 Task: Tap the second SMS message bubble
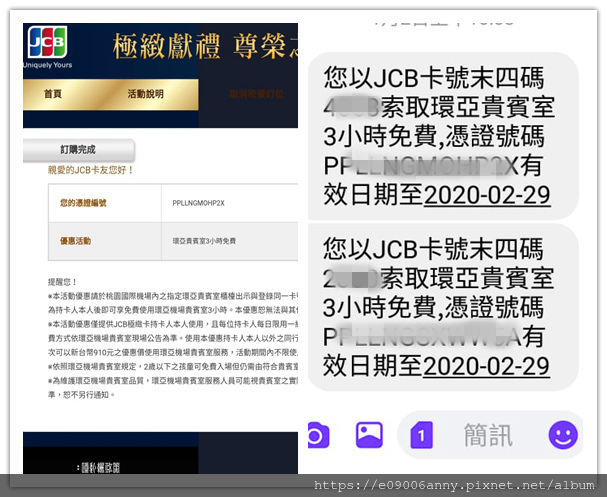[443, 307]
